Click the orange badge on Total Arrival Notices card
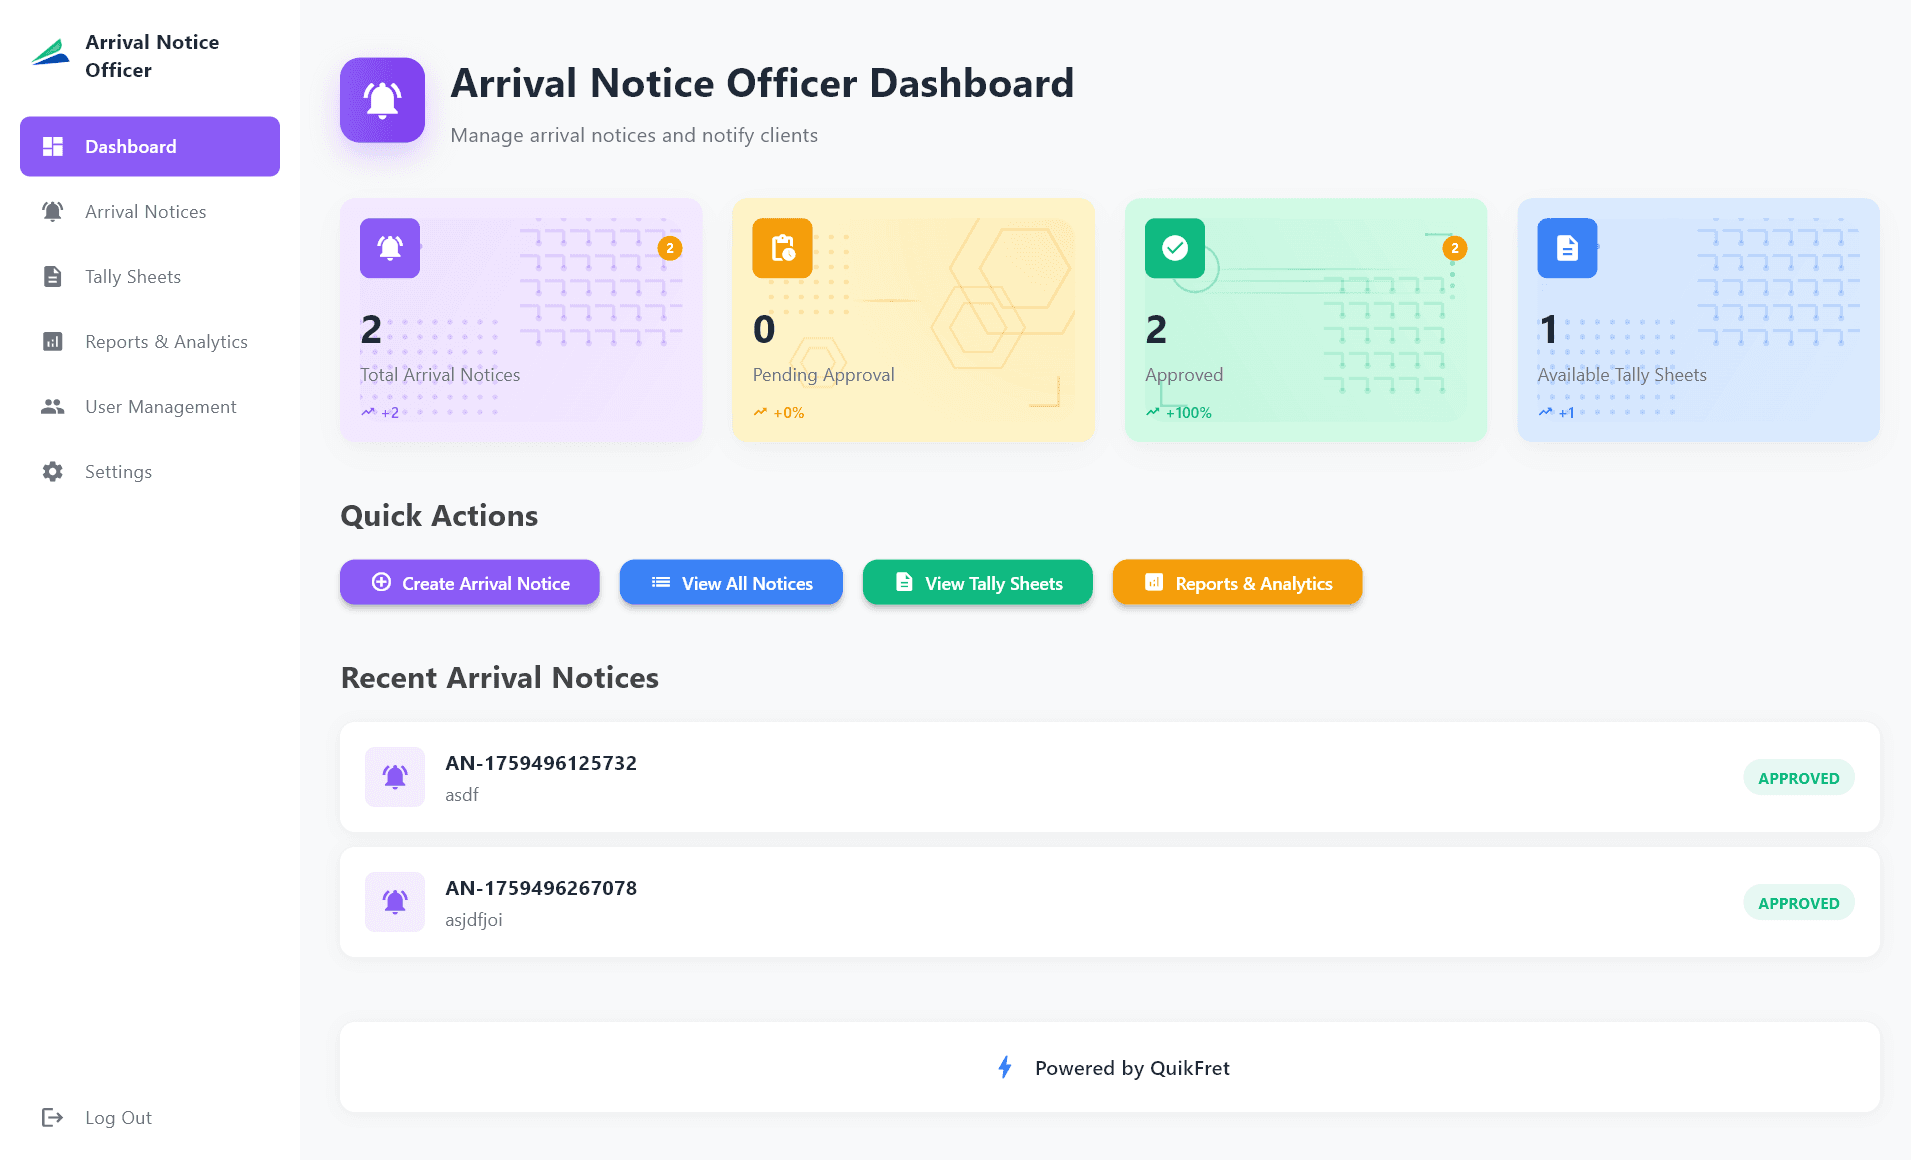 (x=670, y=248)
